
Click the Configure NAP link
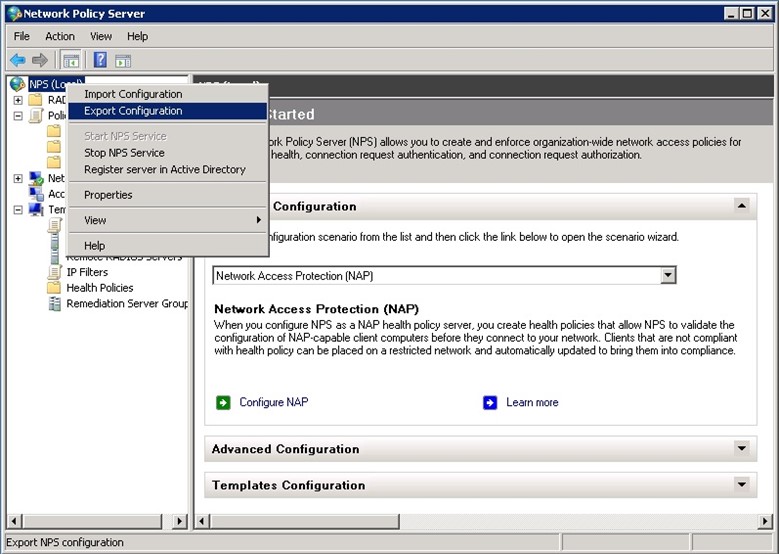(274, 402)
